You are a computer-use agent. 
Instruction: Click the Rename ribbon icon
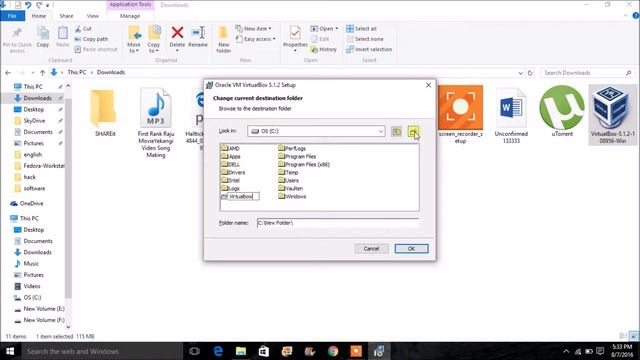pyautogui.click(x=198, y=37)
